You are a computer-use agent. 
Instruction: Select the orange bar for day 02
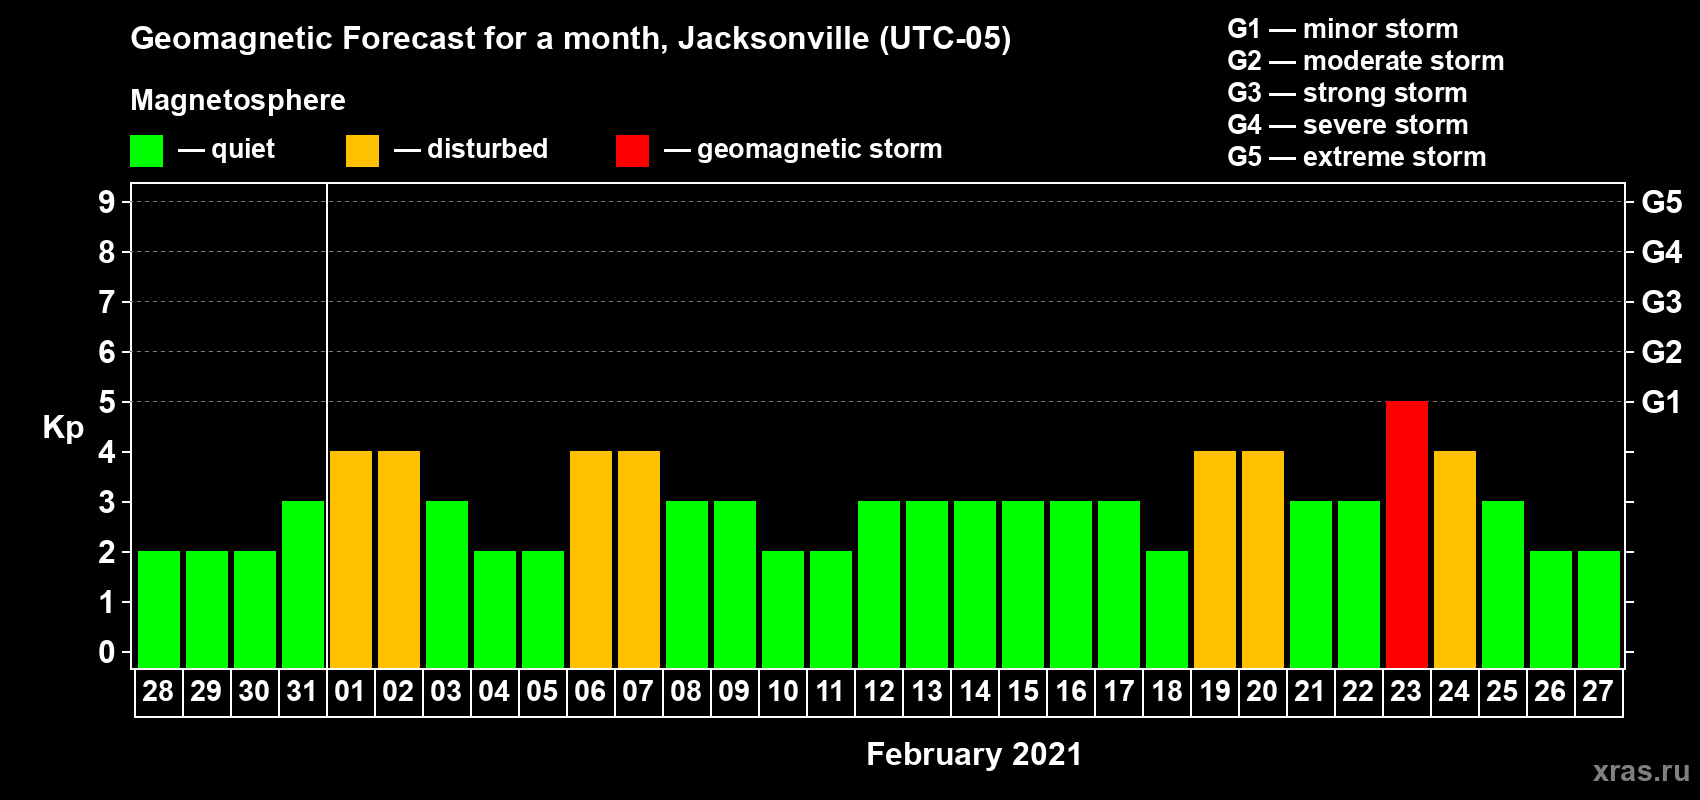[x=399, y=560]
